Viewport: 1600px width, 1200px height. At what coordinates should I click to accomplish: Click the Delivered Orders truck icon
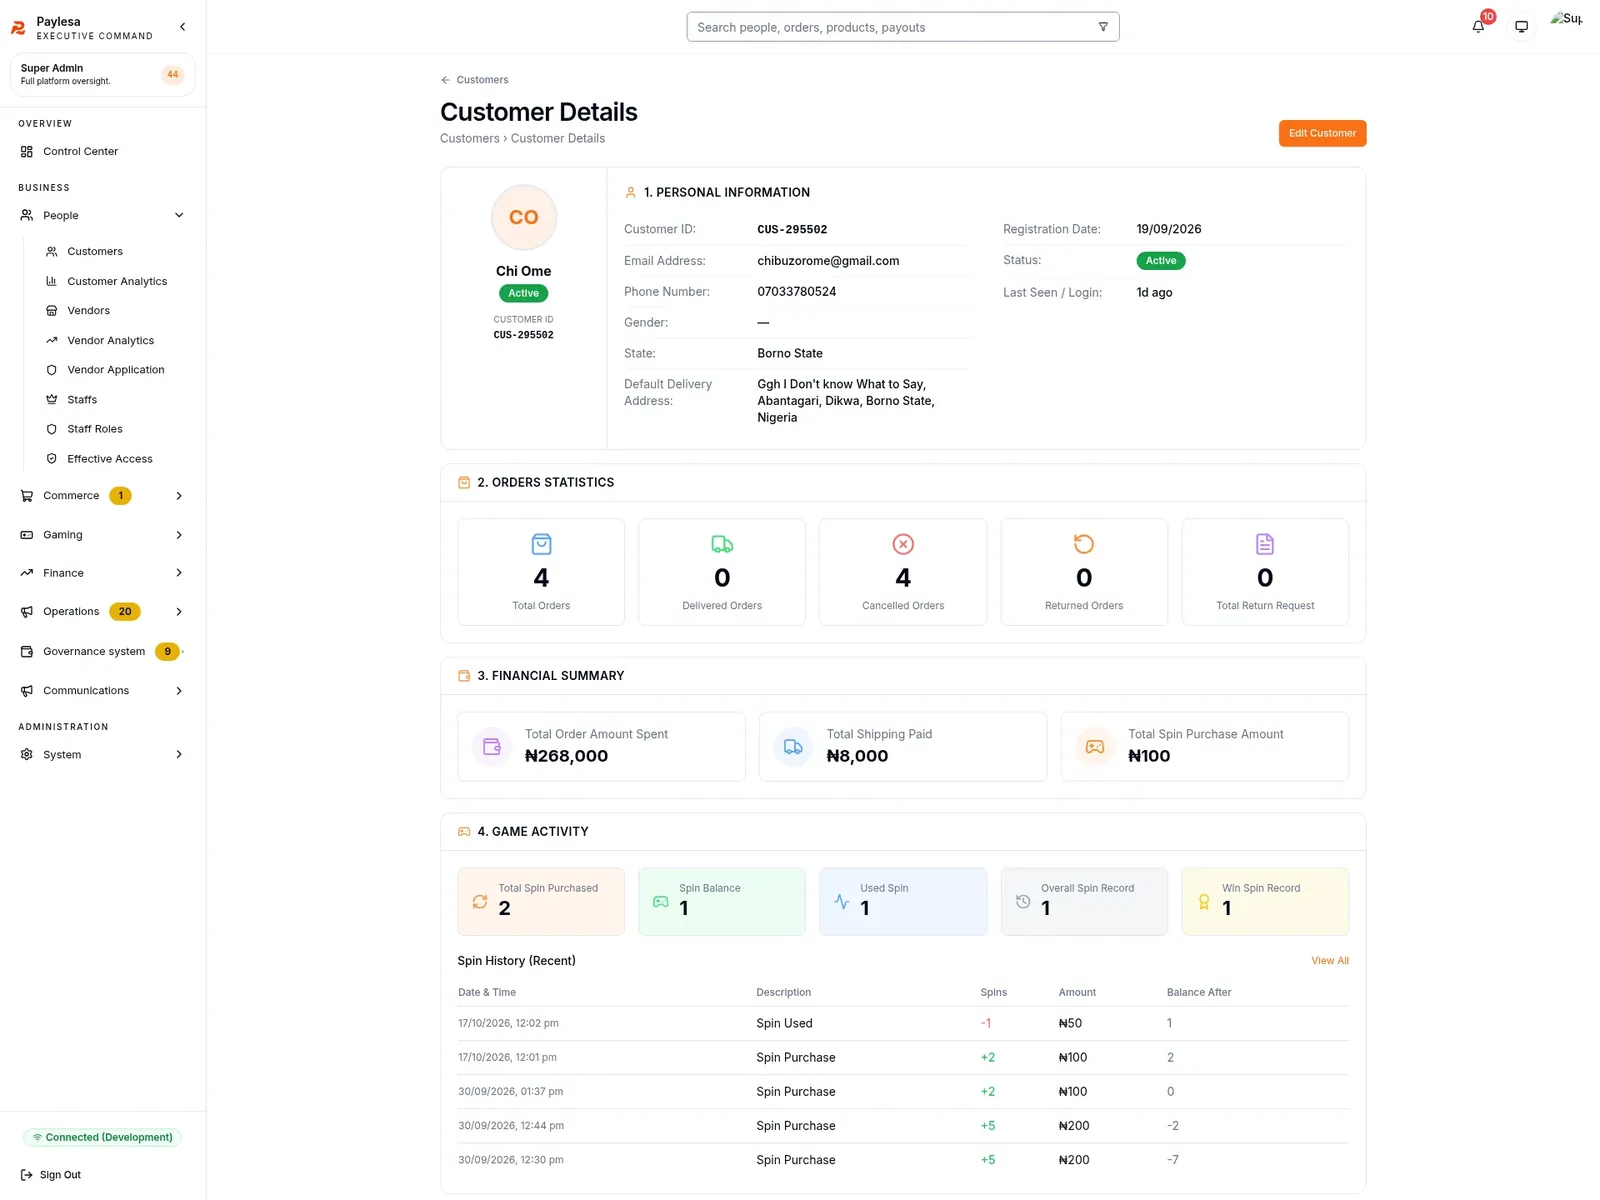722,544
